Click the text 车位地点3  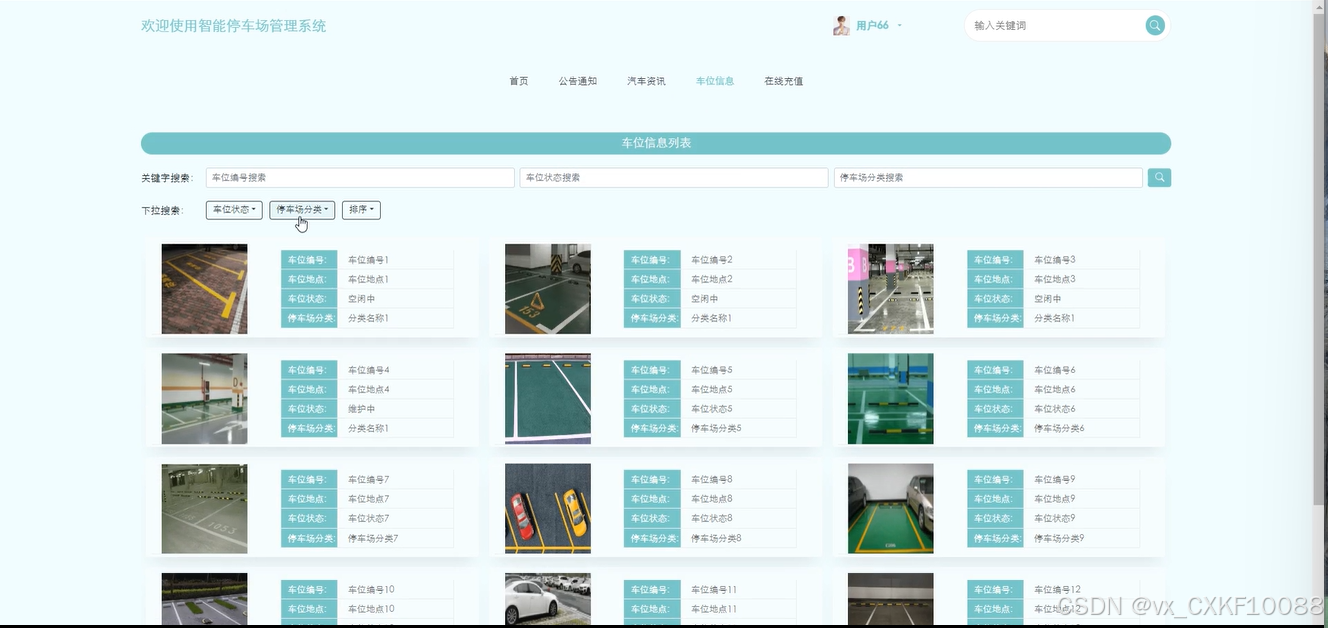point(1055,279)
